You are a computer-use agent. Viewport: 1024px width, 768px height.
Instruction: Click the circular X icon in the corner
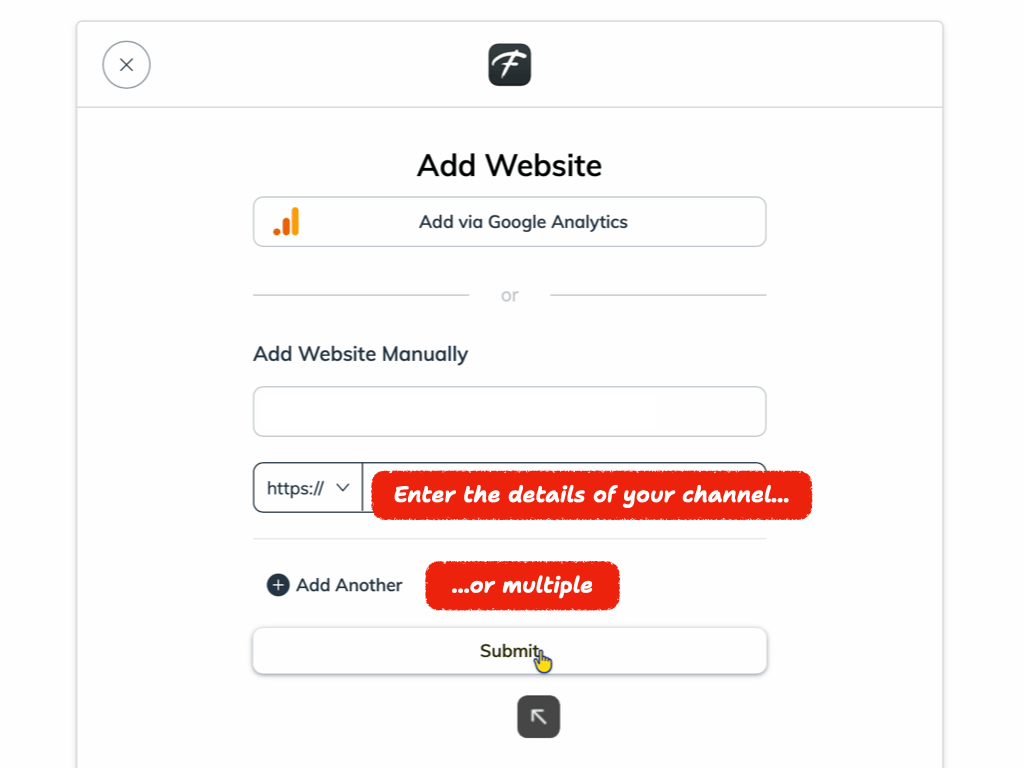point(126,64)
